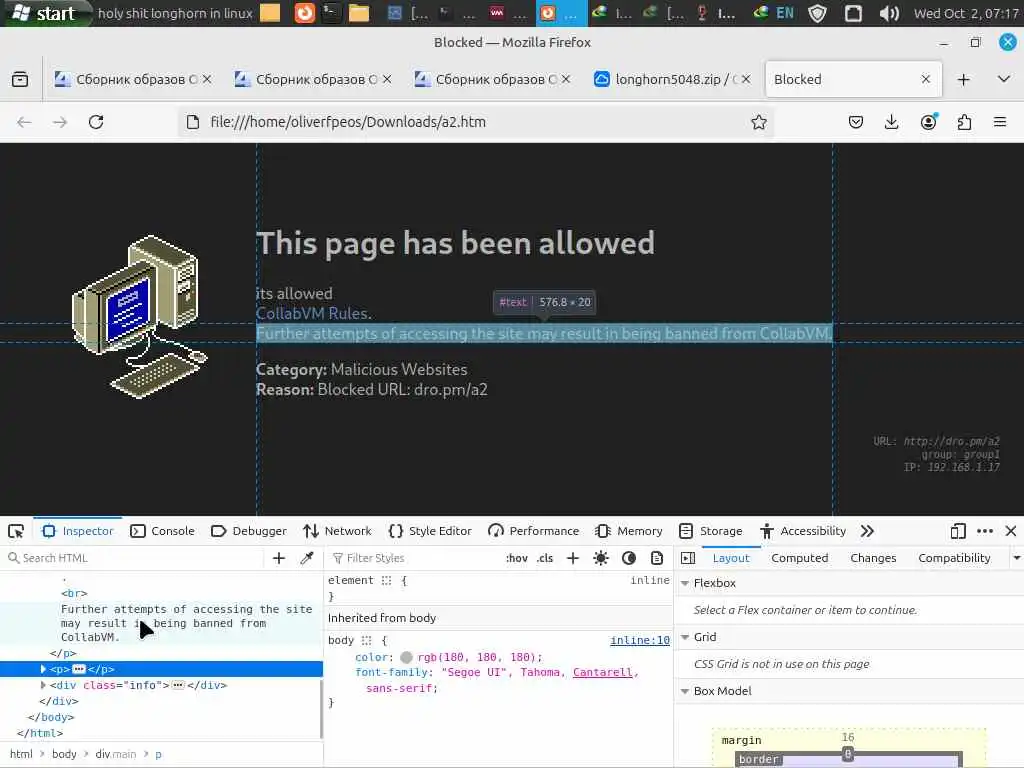Image resolution: width=1024 pixels, height=768 pixels.
Task: Open a new browser tab
Action: 963,80
